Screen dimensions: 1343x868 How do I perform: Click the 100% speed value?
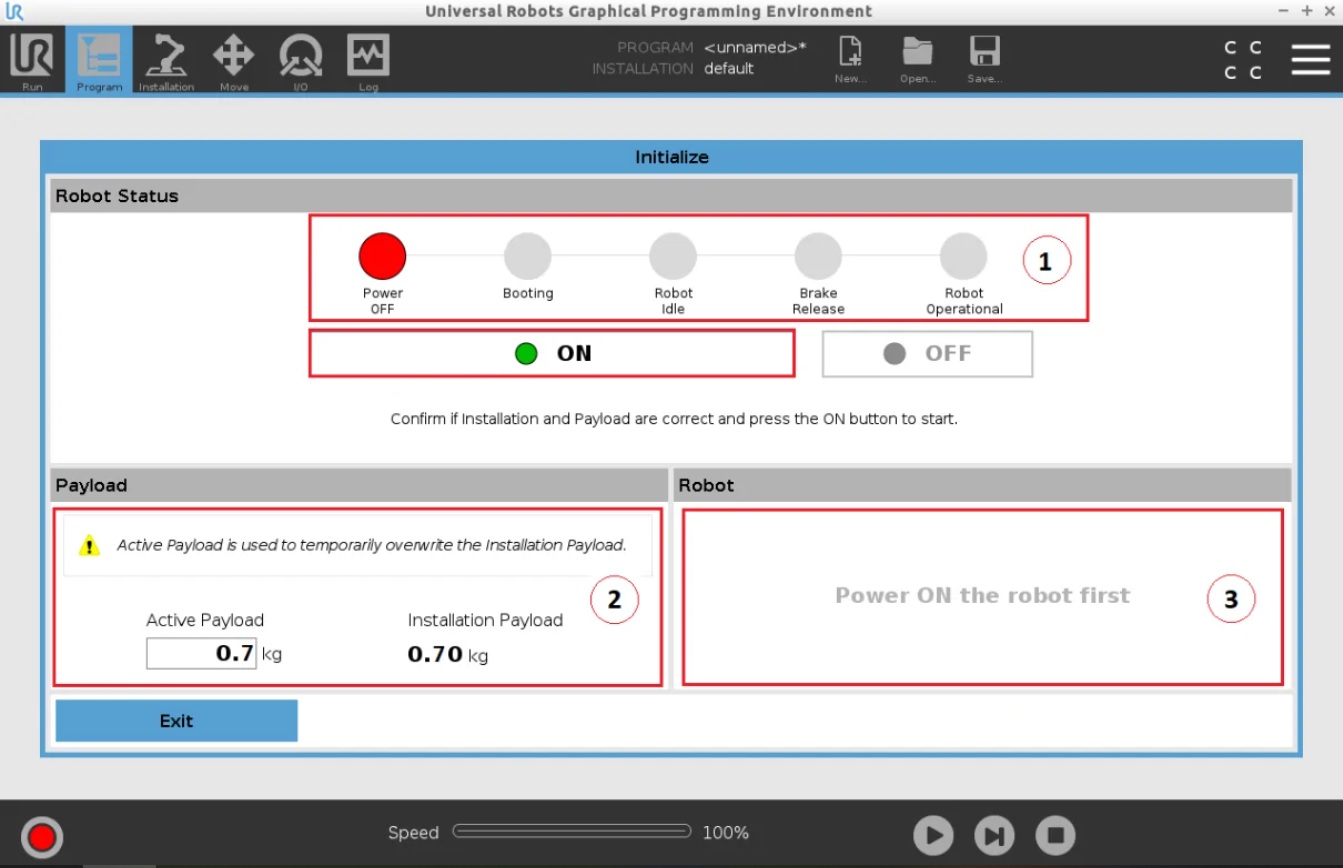click(725, 832)
